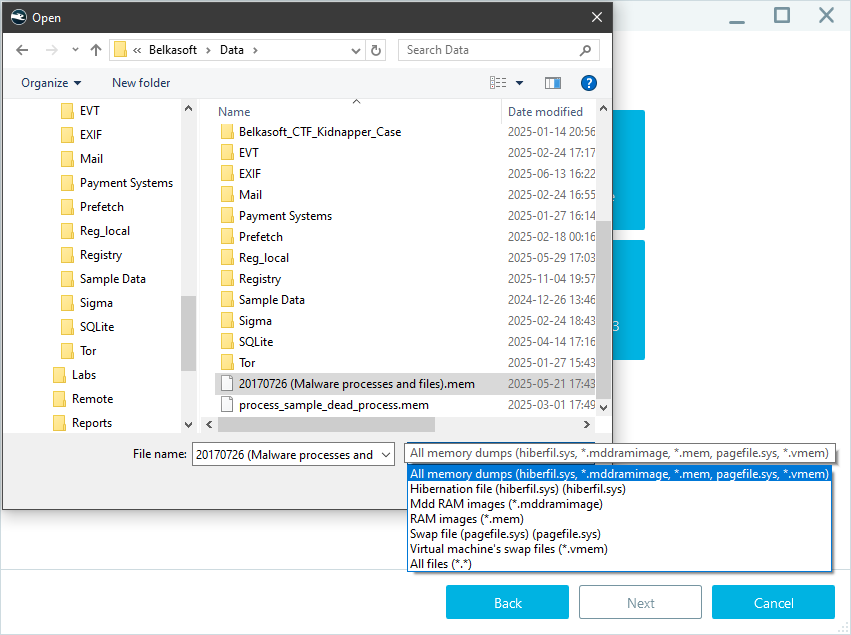Click the Organize menu
The width and height of the screenshot is (851, 635).
(x=49, y=82)
